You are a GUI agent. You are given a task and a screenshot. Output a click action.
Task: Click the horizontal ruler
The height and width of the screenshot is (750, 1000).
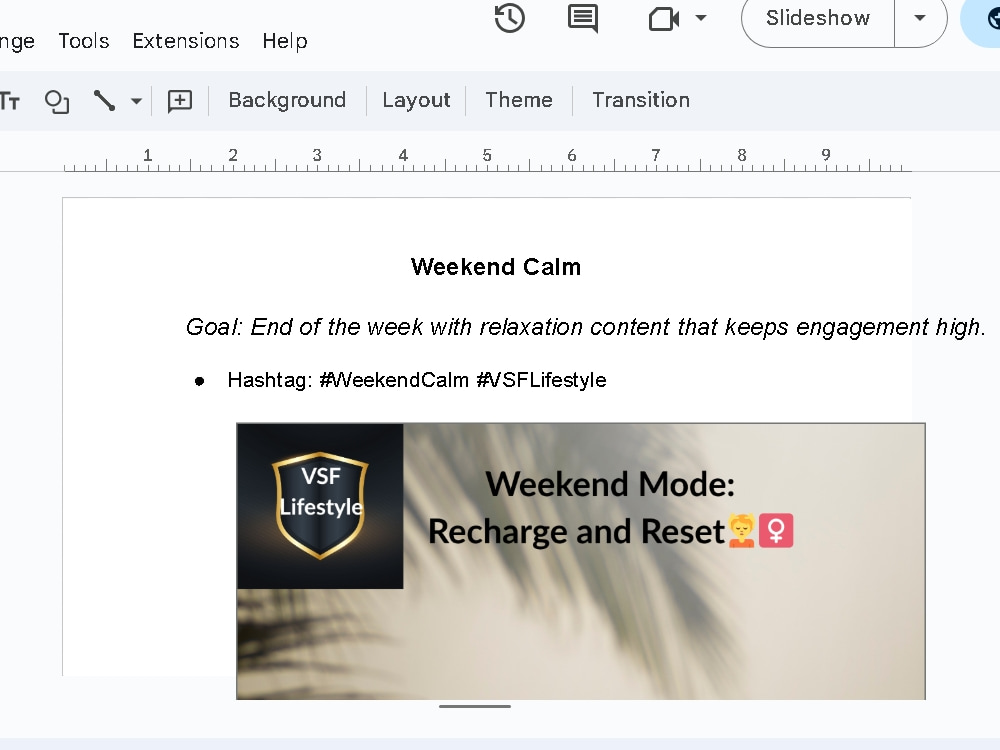[488, 159]
